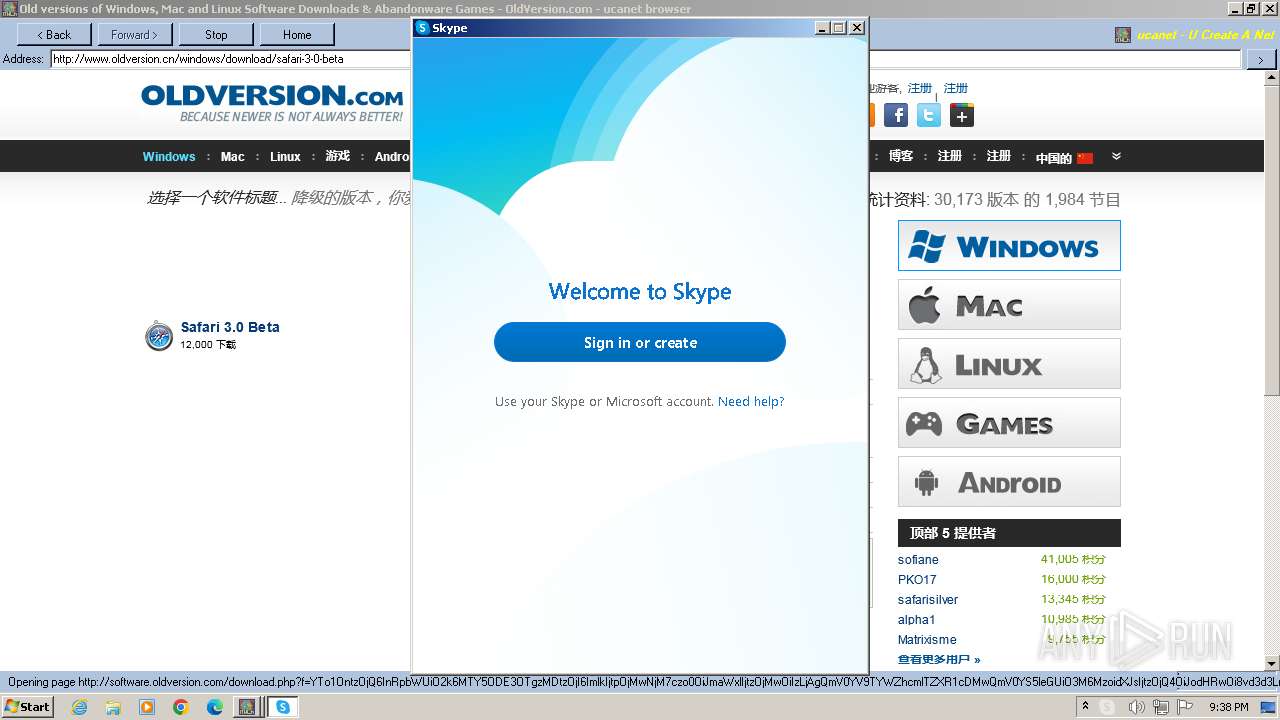Click the China flag icon in nav bar
Viewport: 1280px width, 720px height.
1085,158
